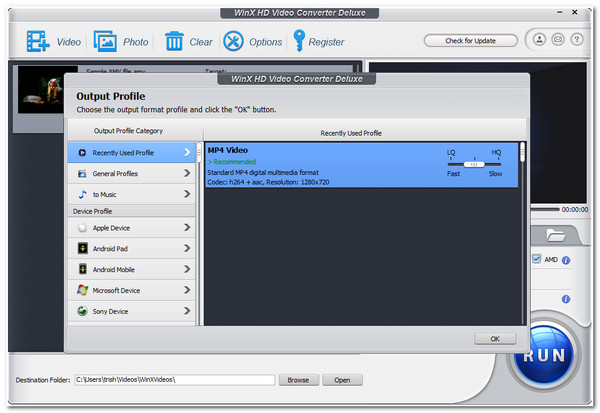Click the Check for Update button
Viewport: 600px width, 413px height.
pos(470,41)
